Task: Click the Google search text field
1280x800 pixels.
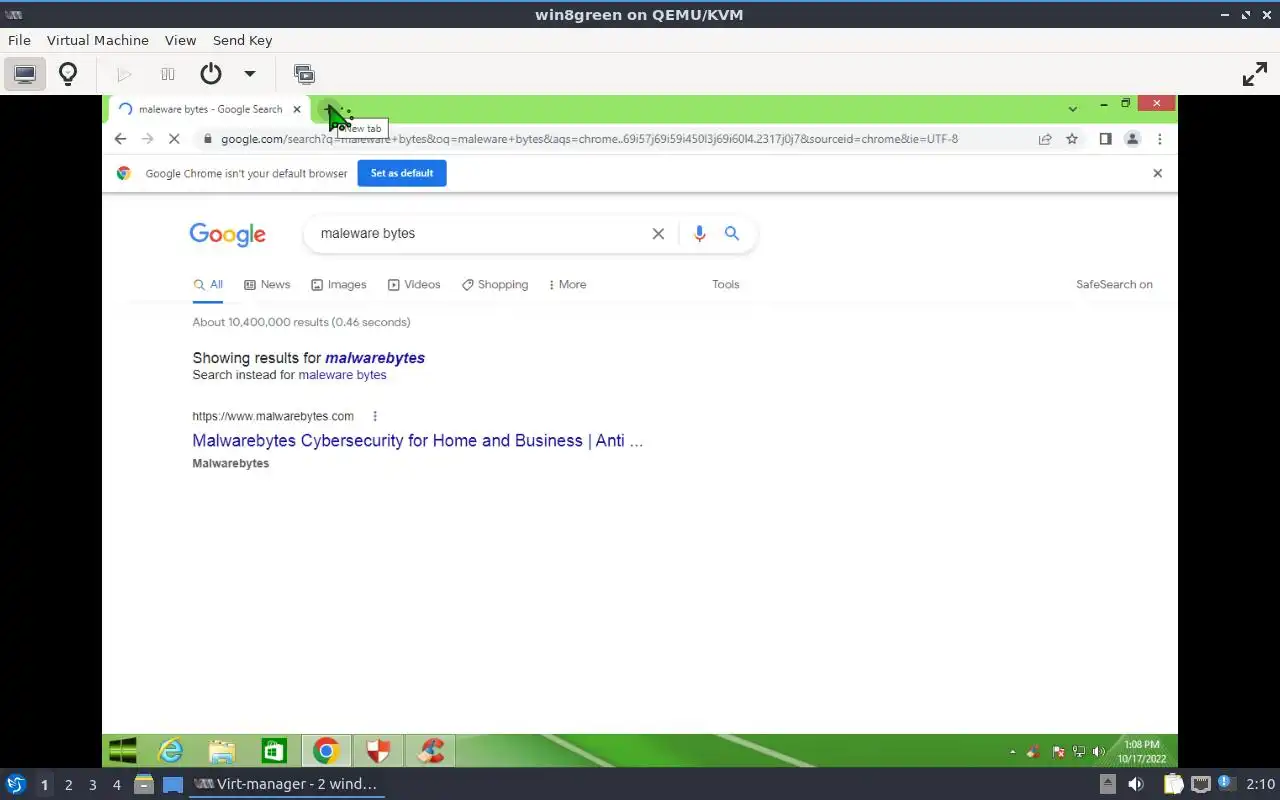Action: pyautogui.click(x=480, y=233)
